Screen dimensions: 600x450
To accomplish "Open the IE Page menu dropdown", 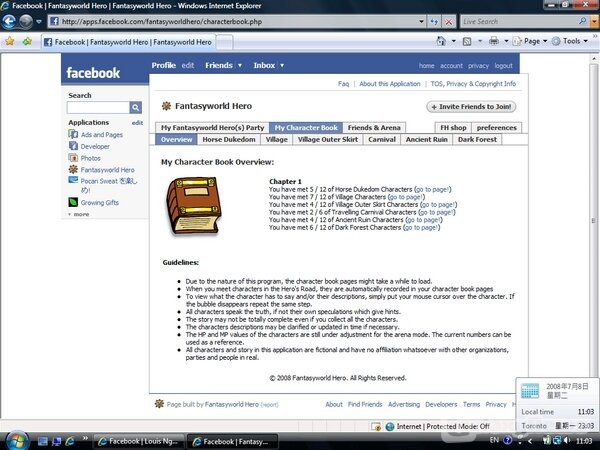I will click(533, 42).
